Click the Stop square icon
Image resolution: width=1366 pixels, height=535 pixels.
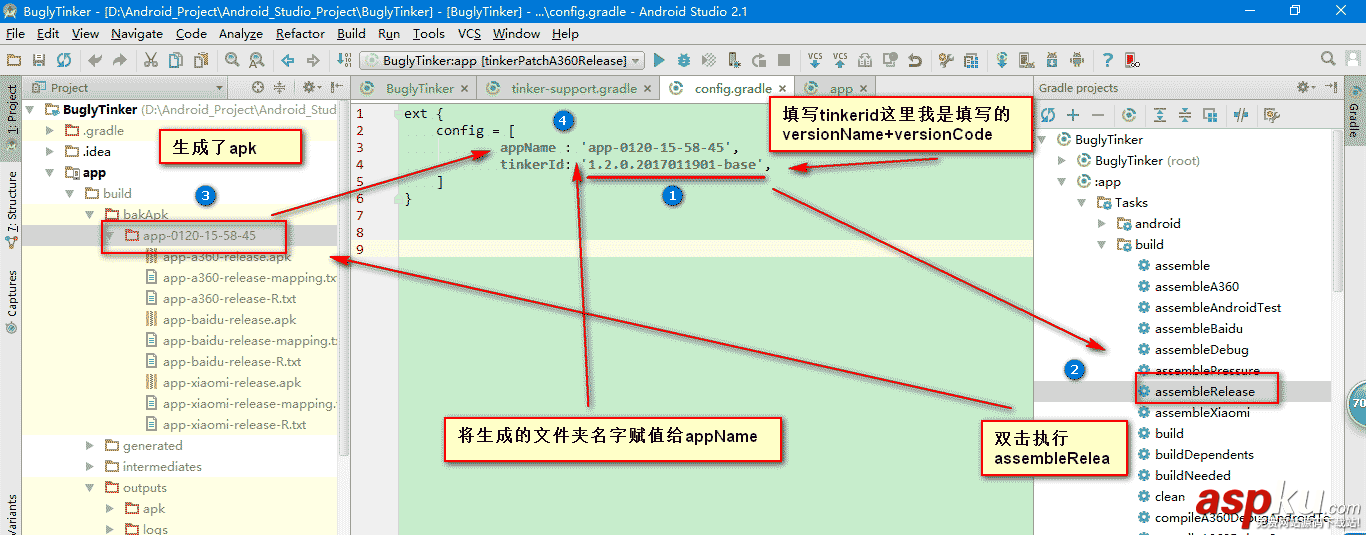(784, 61)
